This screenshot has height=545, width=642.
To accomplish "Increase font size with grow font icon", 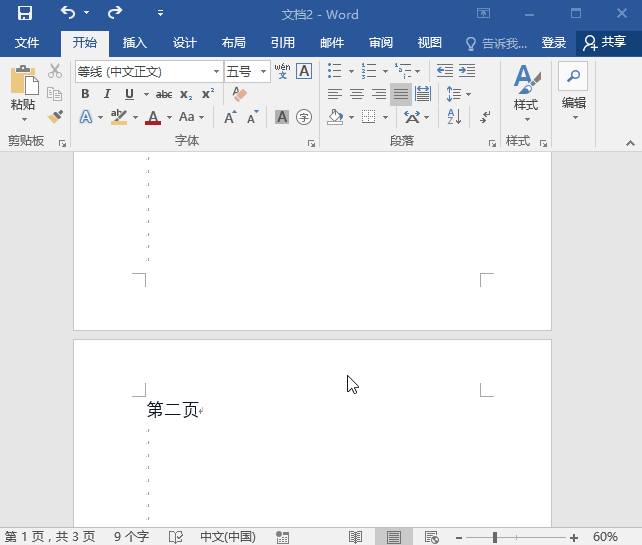I will (x=230, y=117).
